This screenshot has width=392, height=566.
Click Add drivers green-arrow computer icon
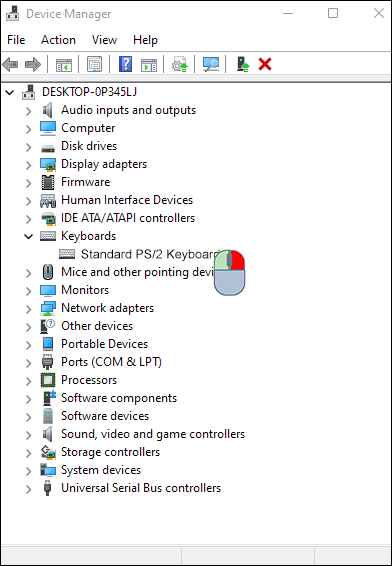click(243, 65)
